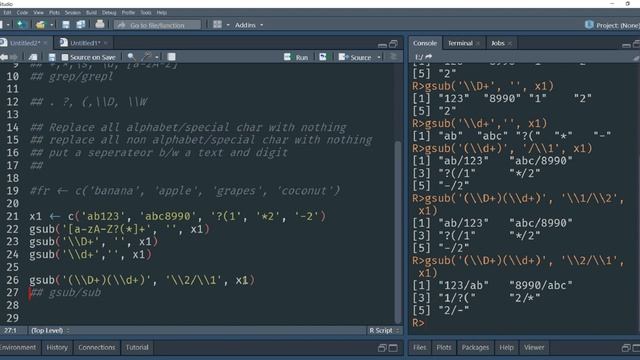Re-run previous code region icon
The image size is (640, 360).
[x=323, y=57]
